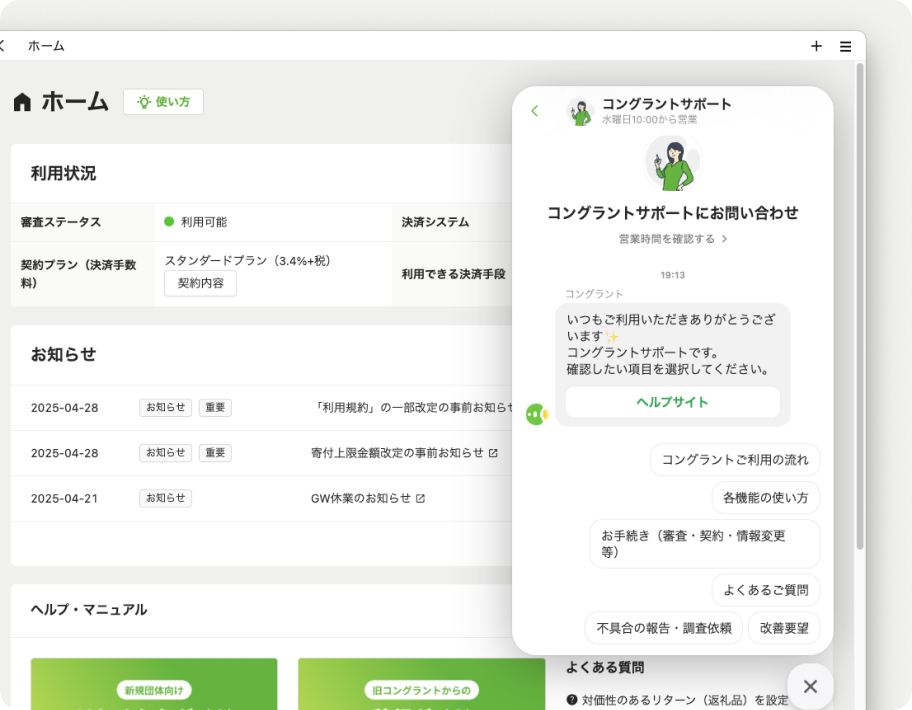
Task: Click the plus icon in top bar
Action: pyautogui.click(x=816, y=47)
